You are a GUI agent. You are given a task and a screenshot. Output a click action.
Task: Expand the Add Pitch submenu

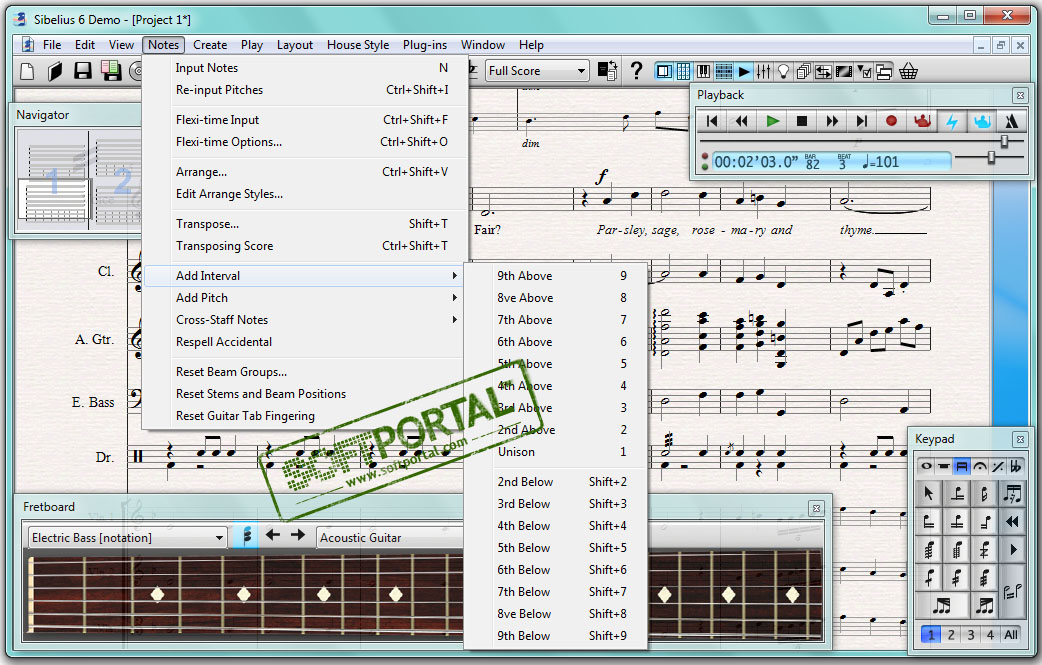tap(305, 298)
